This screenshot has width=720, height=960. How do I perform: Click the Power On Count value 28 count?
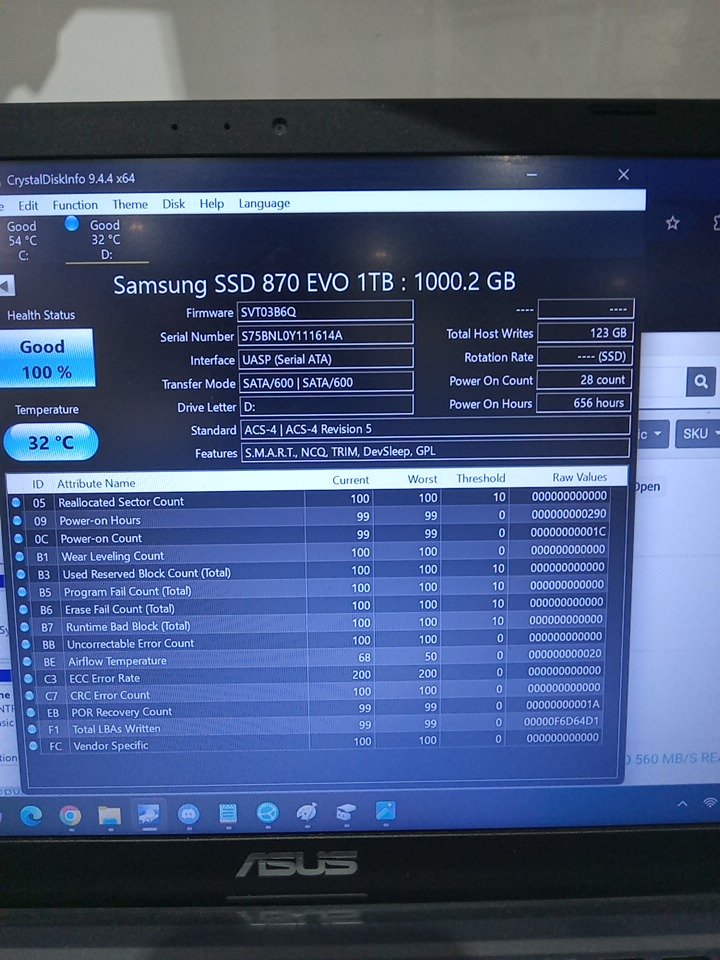point(585,380)
